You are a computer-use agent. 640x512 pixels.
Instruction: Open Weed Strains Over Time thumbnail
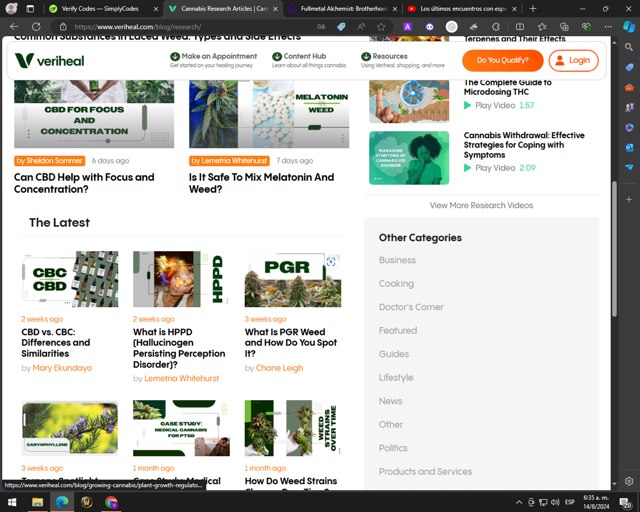(x=293, y=428)
